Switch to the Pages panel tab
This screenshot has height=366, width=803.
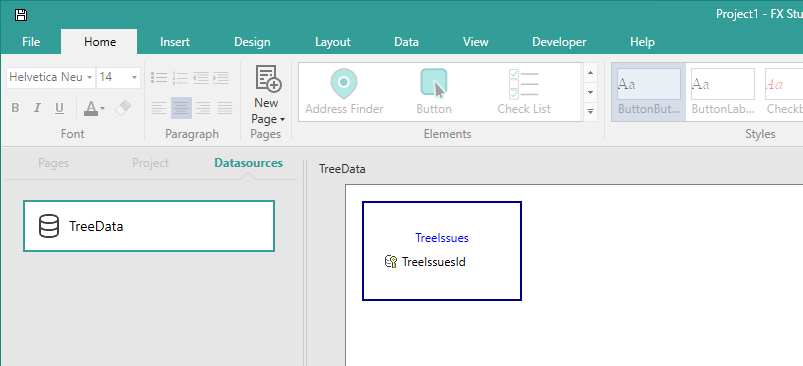[x=53, y=163]
